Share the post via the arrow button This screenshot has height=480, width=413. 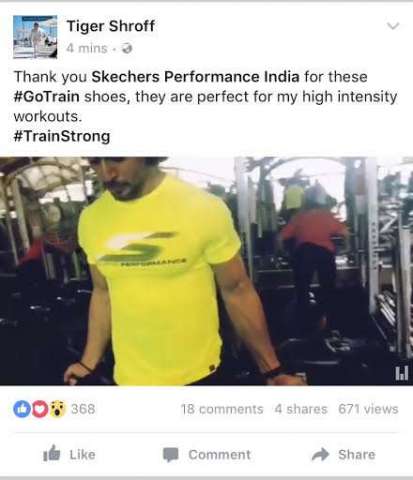click(344, 455)
